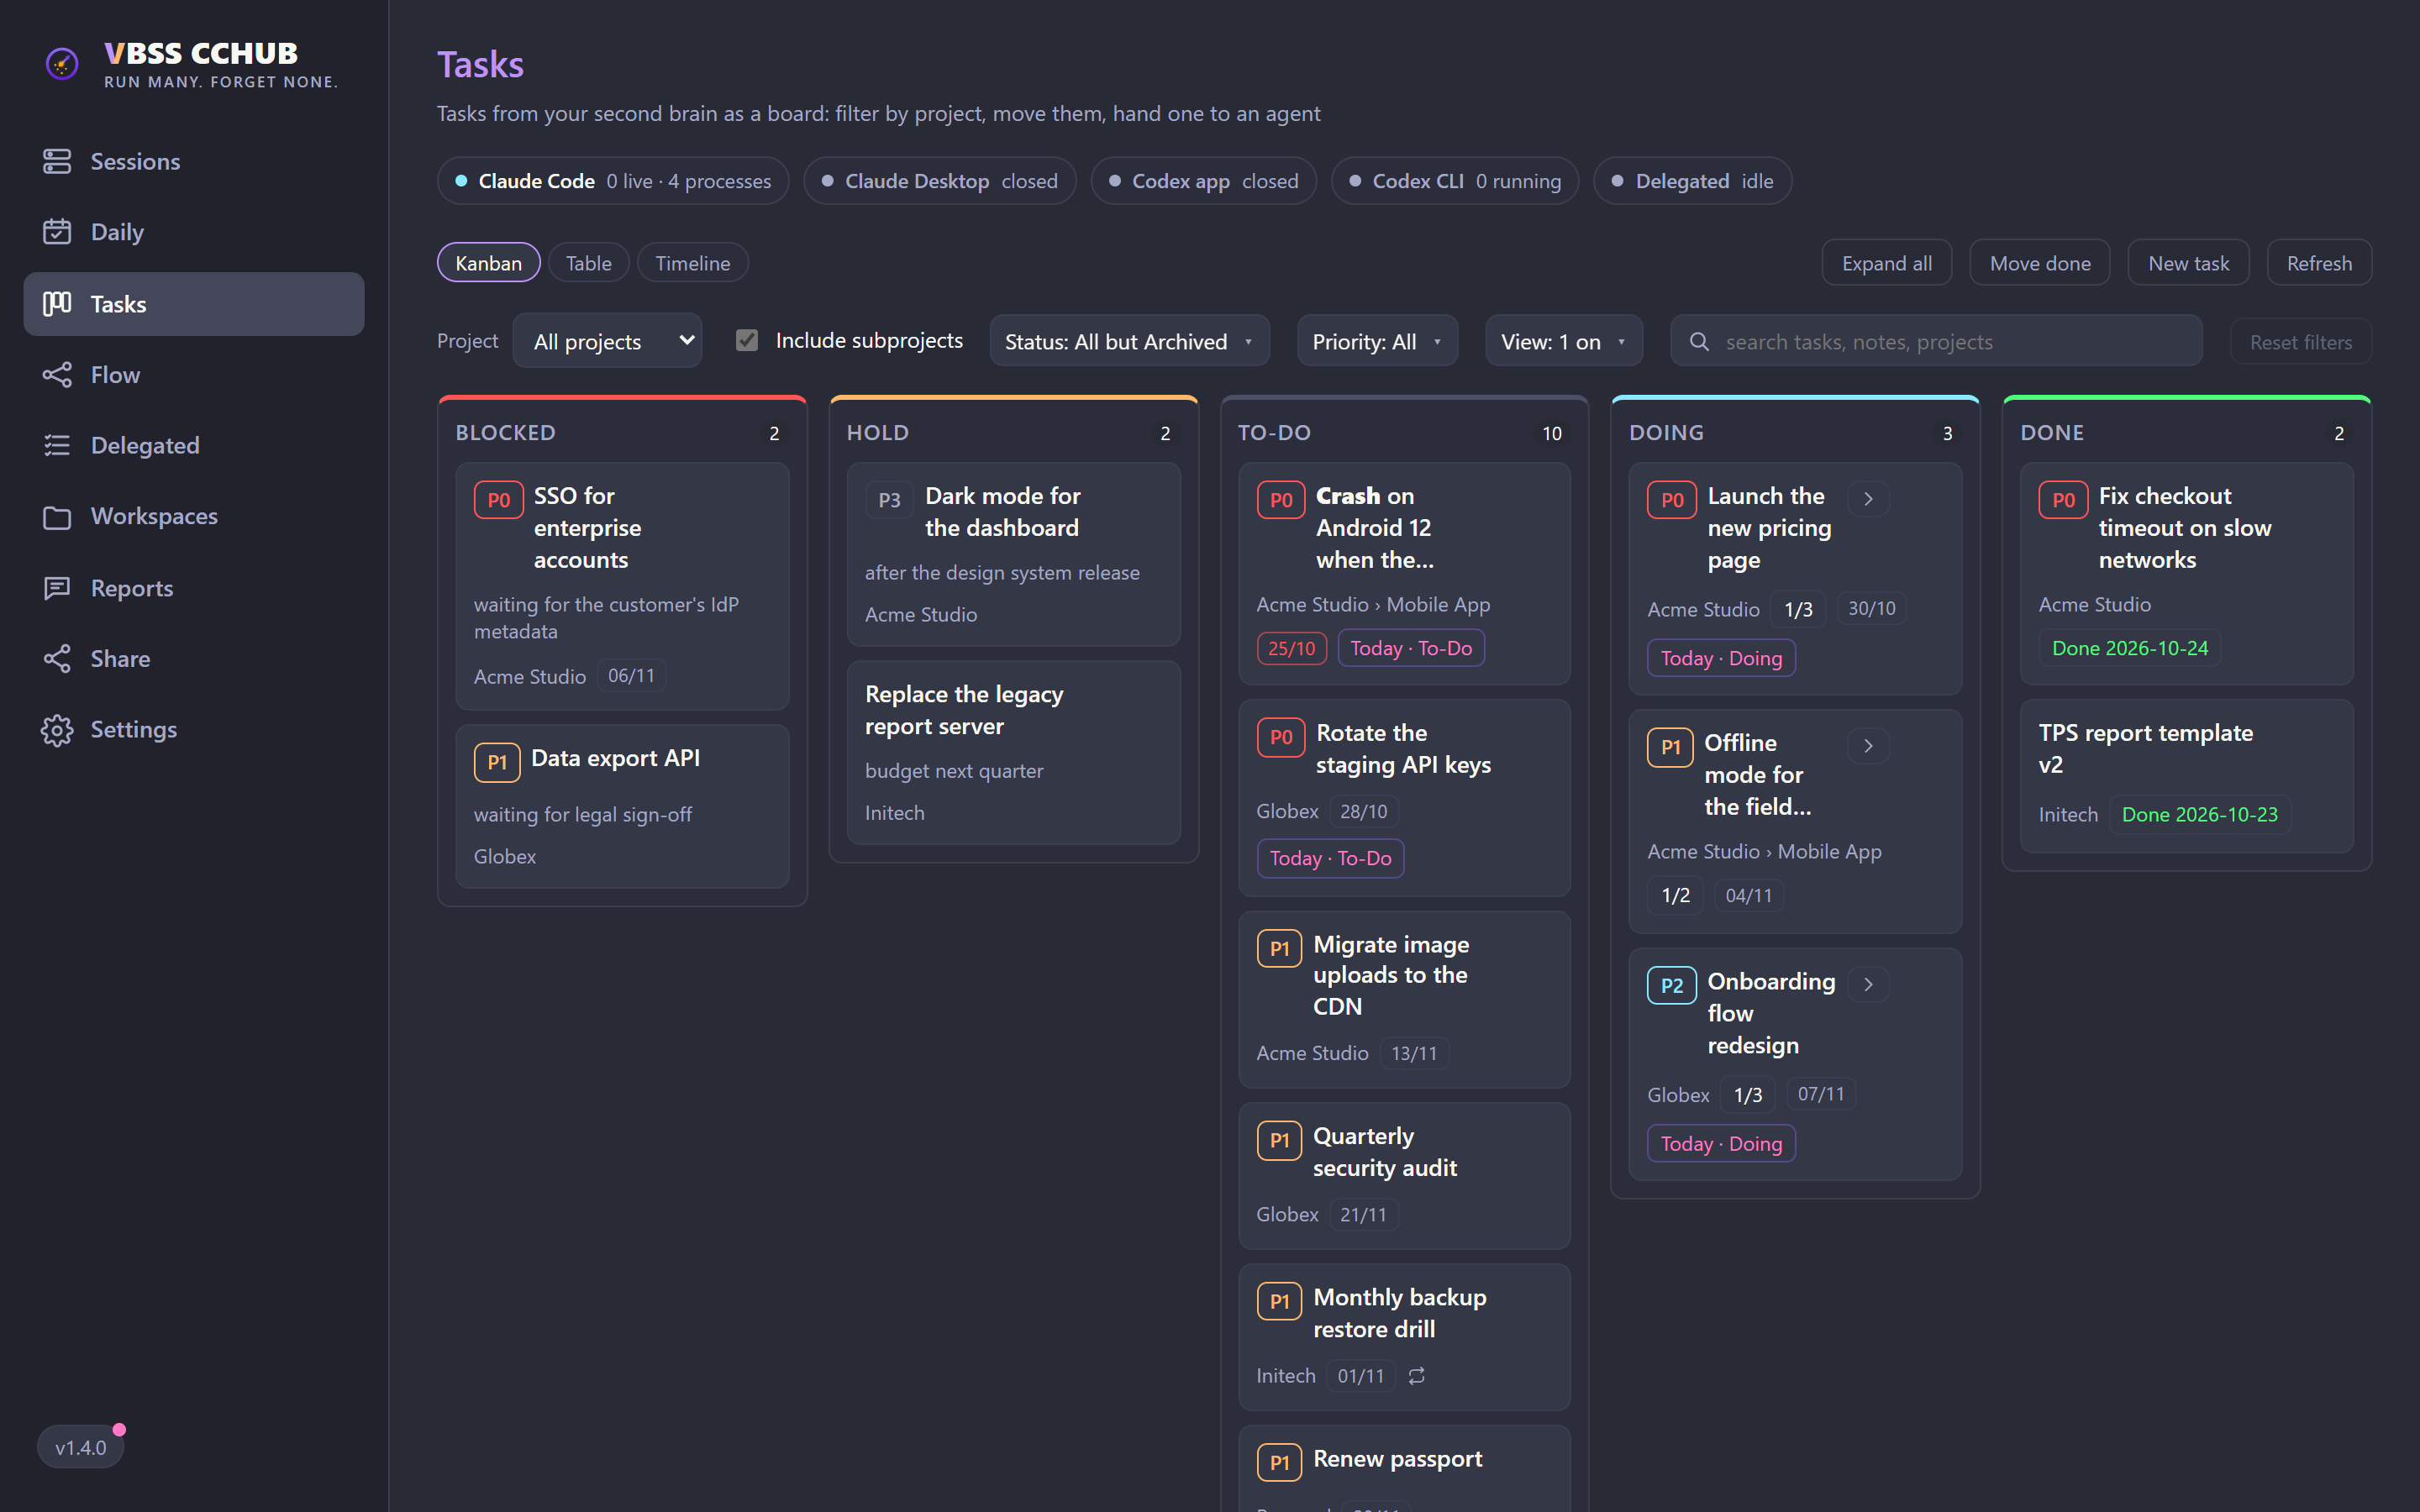Go to Delegated in sidebar
The width and height of the screenshot is (2420, 1512).
[x=194, y=445]
